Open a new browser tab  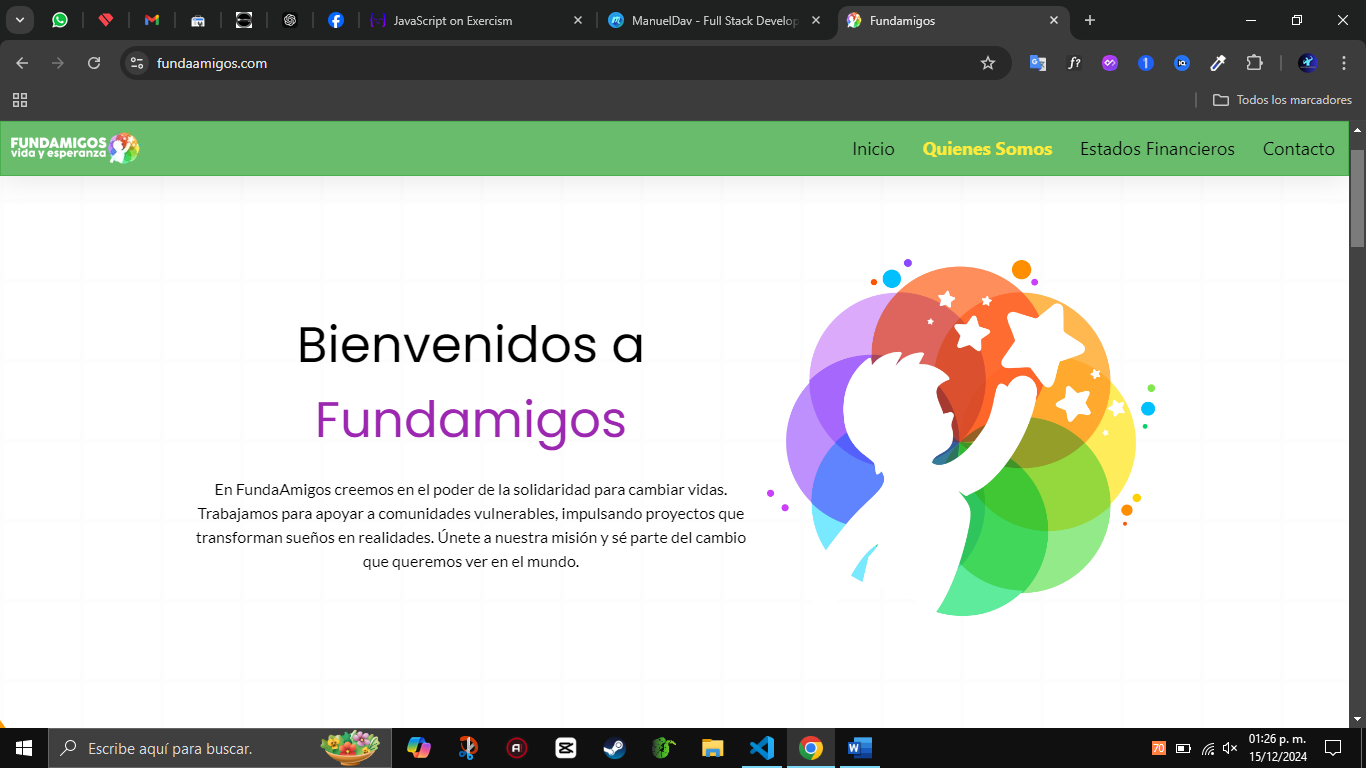pos(1090,20)
